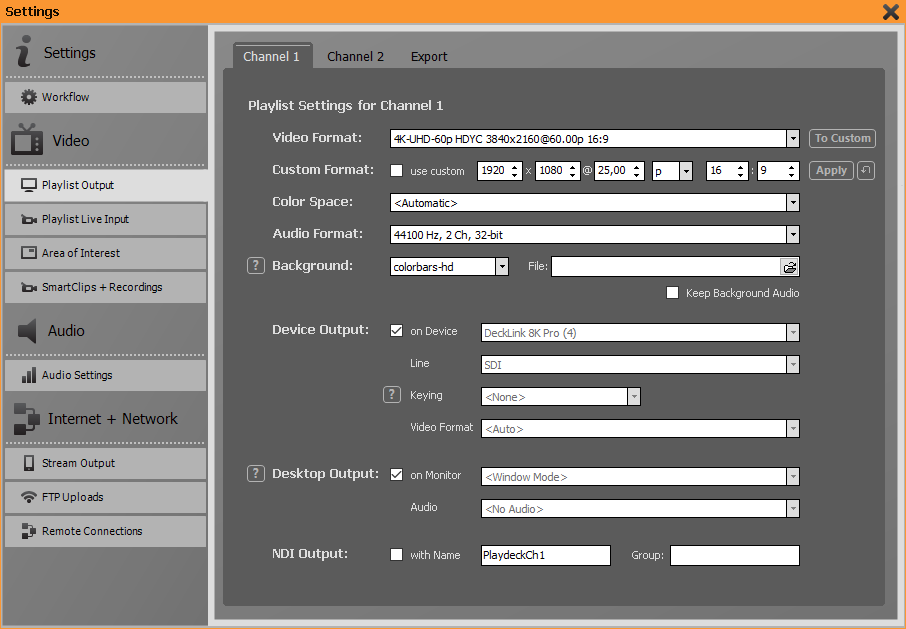Click the Area of Interest frame icon
This screenshot has width=906, height=629.
tap(28, 252)
